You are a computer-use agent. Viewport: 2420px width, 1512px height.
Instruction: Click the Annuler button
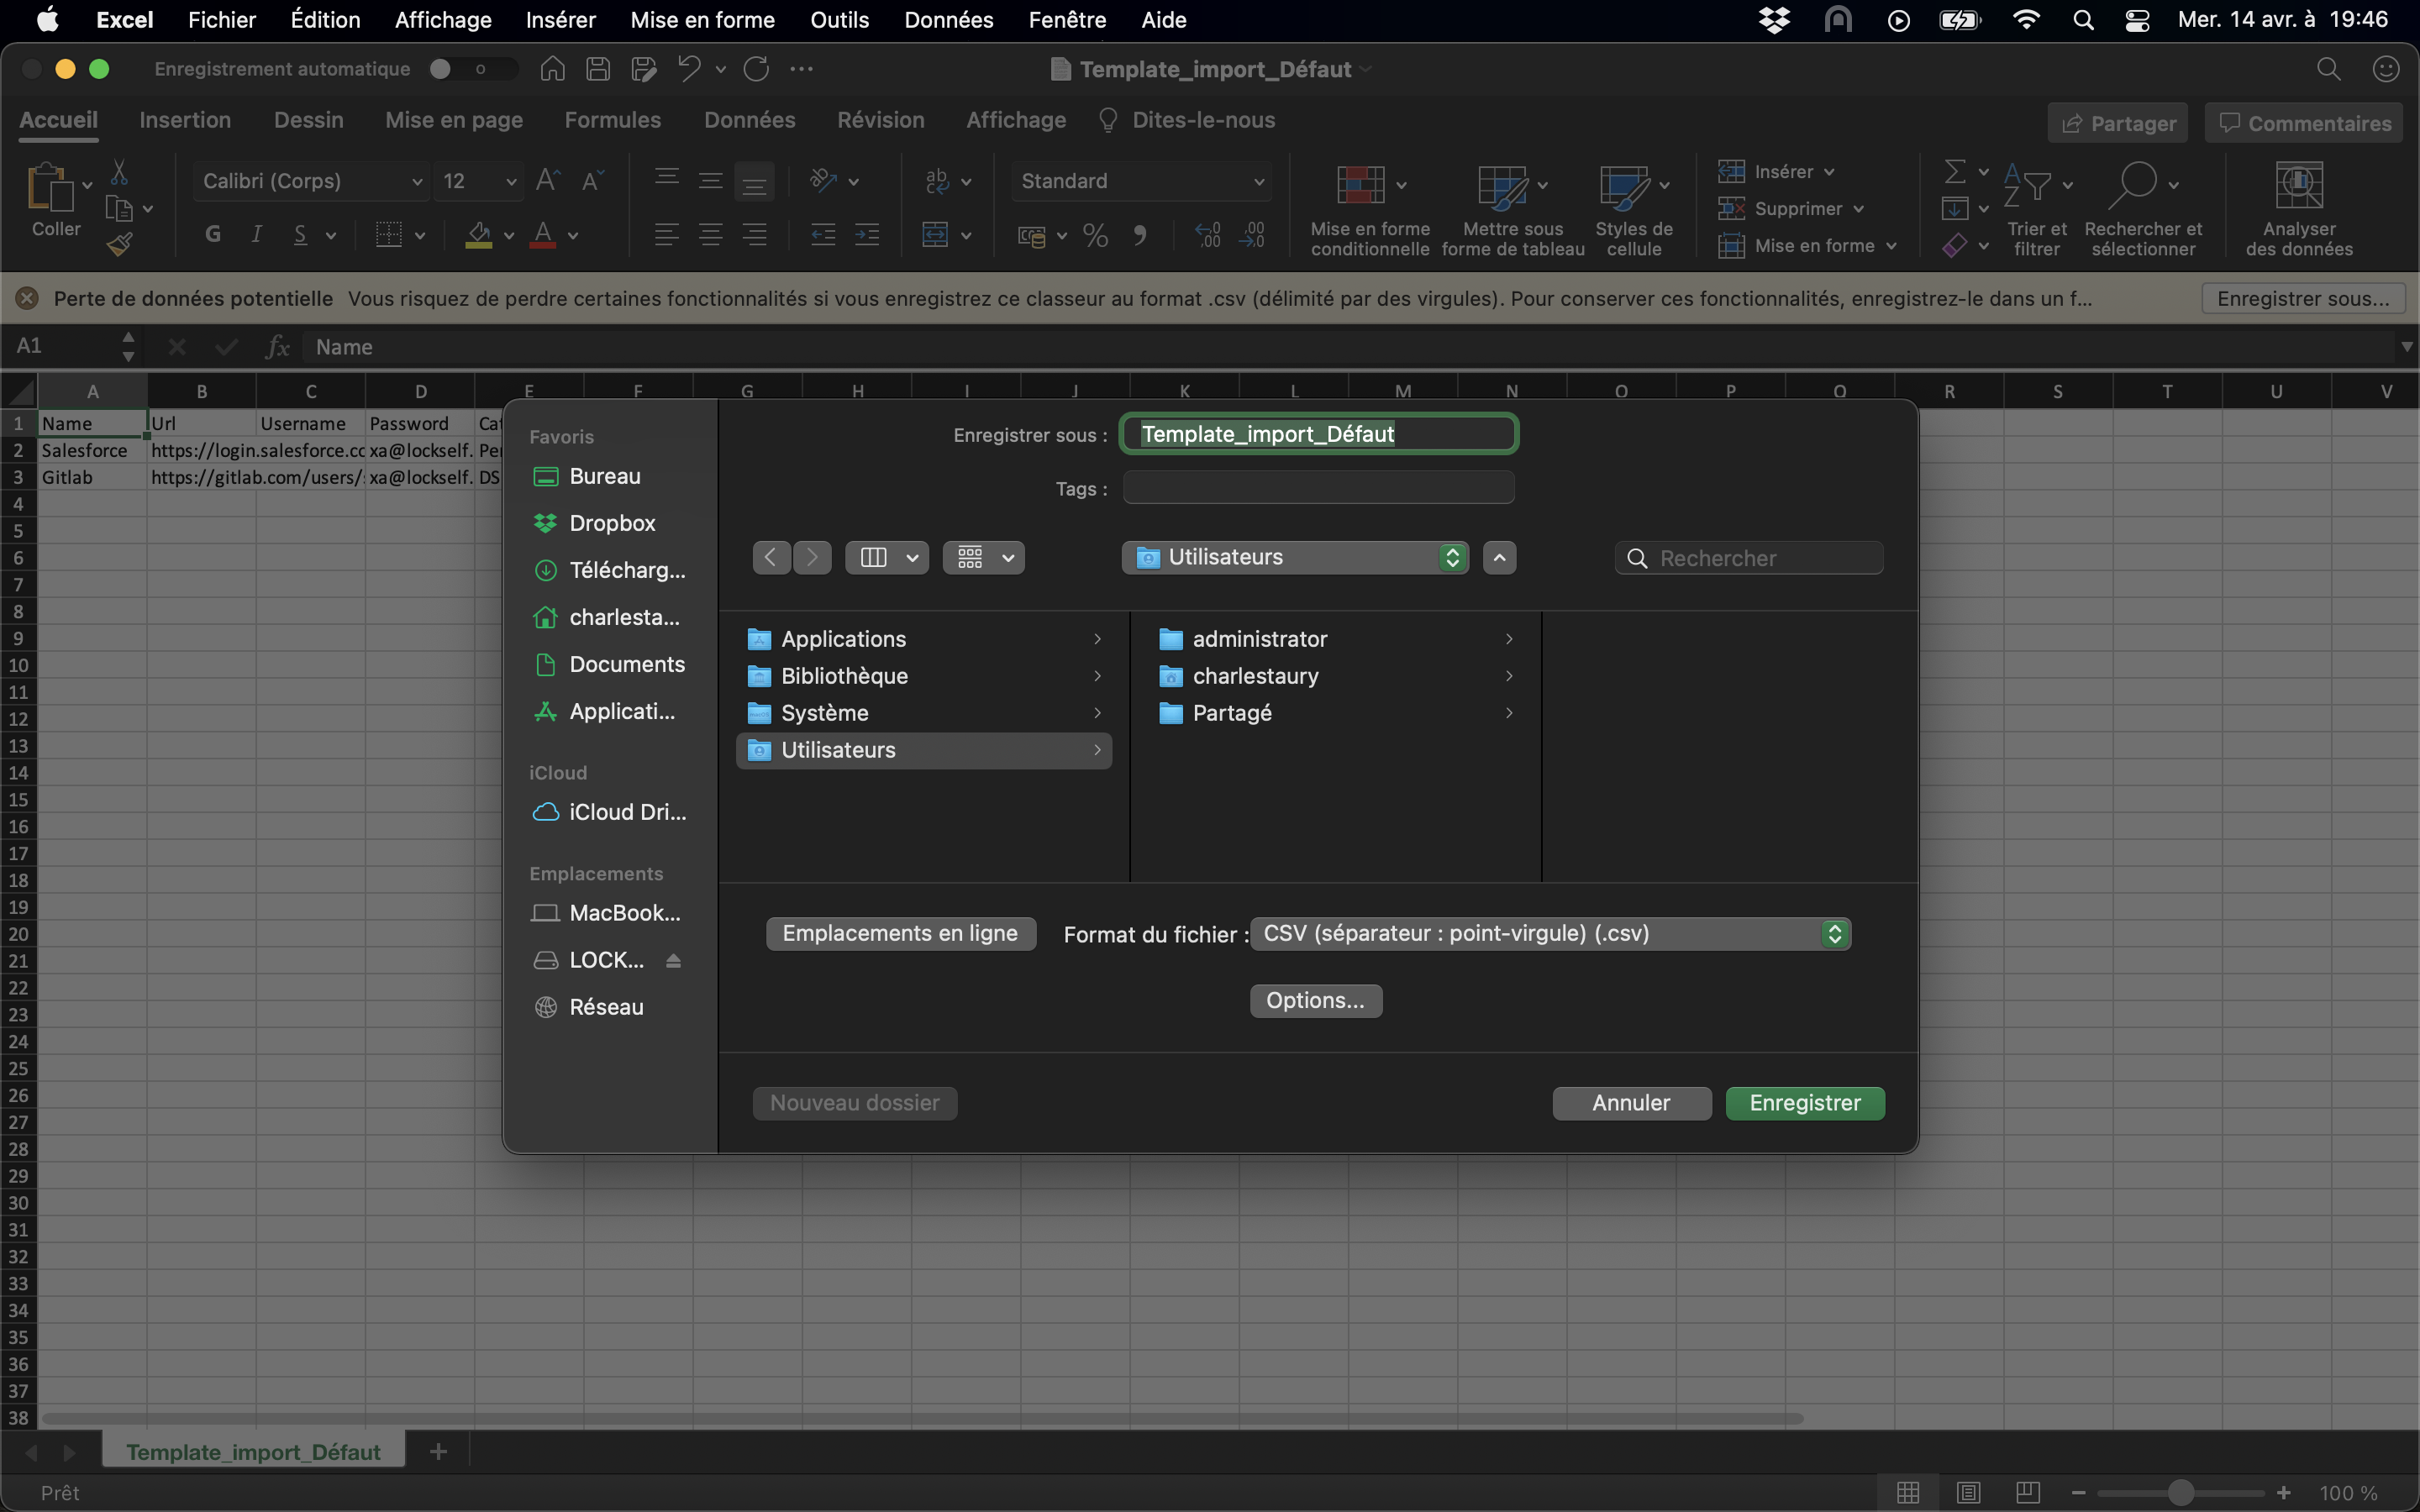(1631, 1102)
